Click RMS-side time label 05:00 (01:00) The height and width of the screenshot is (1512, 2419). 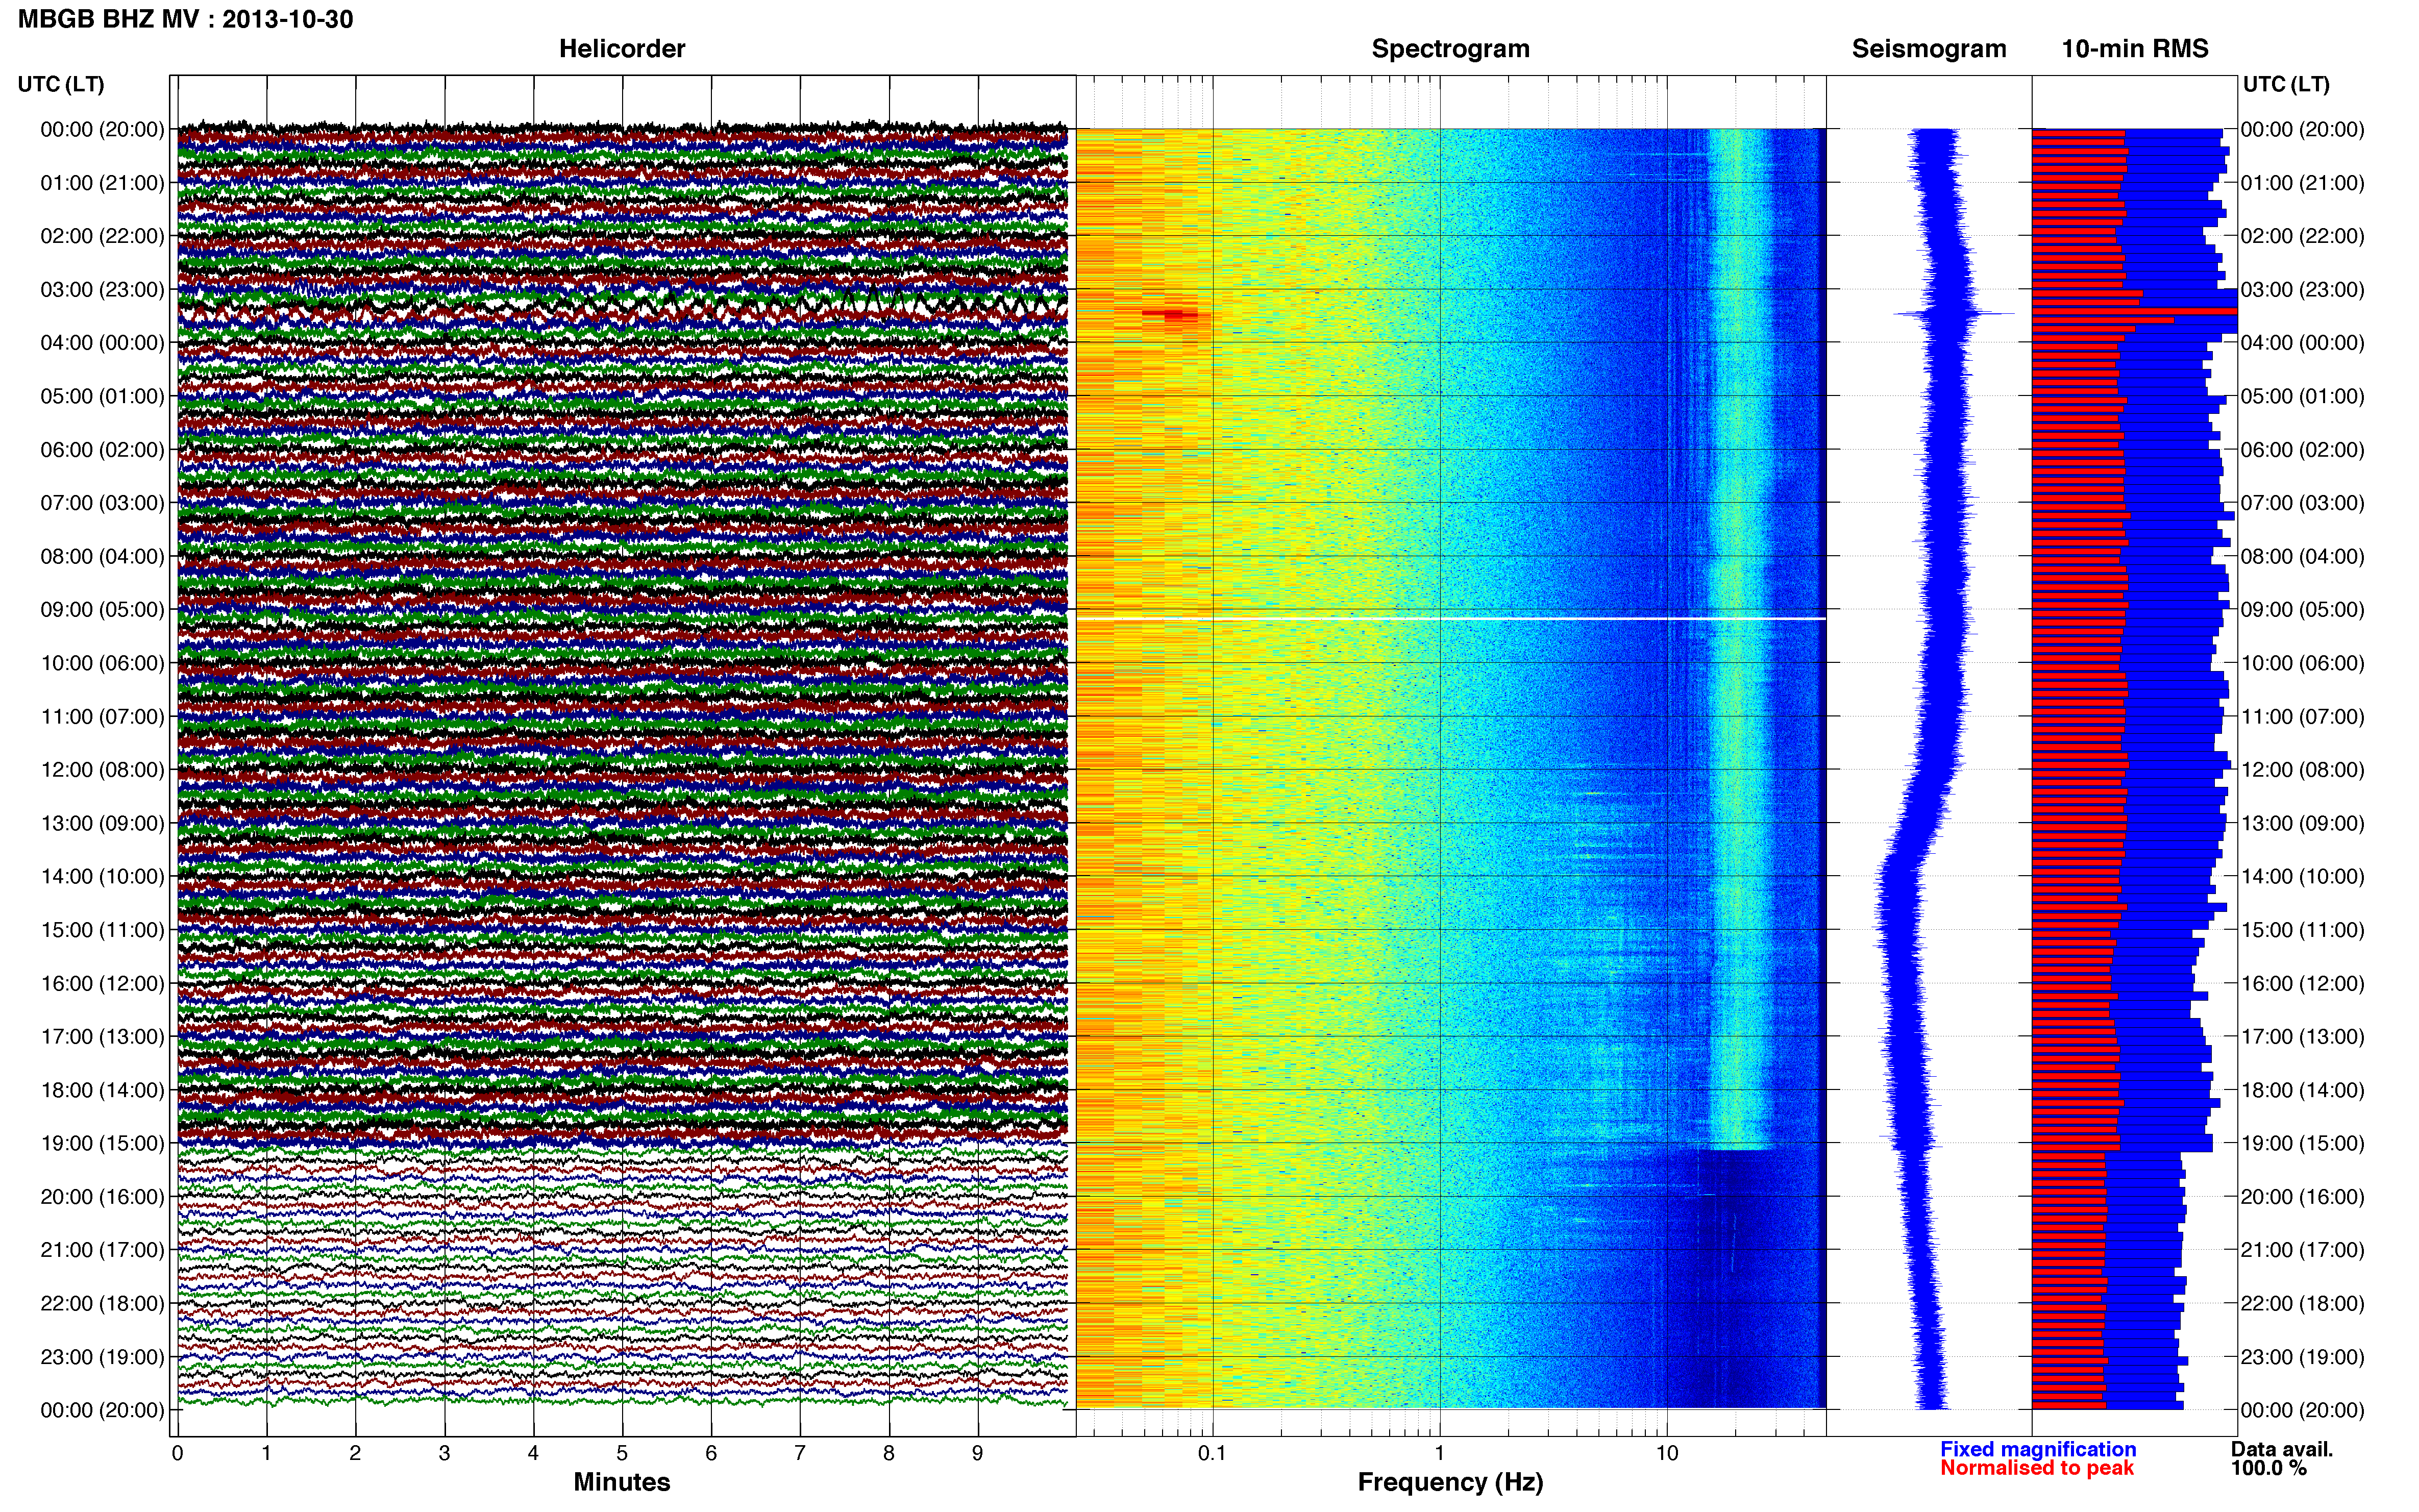[x=2302, y=396]
